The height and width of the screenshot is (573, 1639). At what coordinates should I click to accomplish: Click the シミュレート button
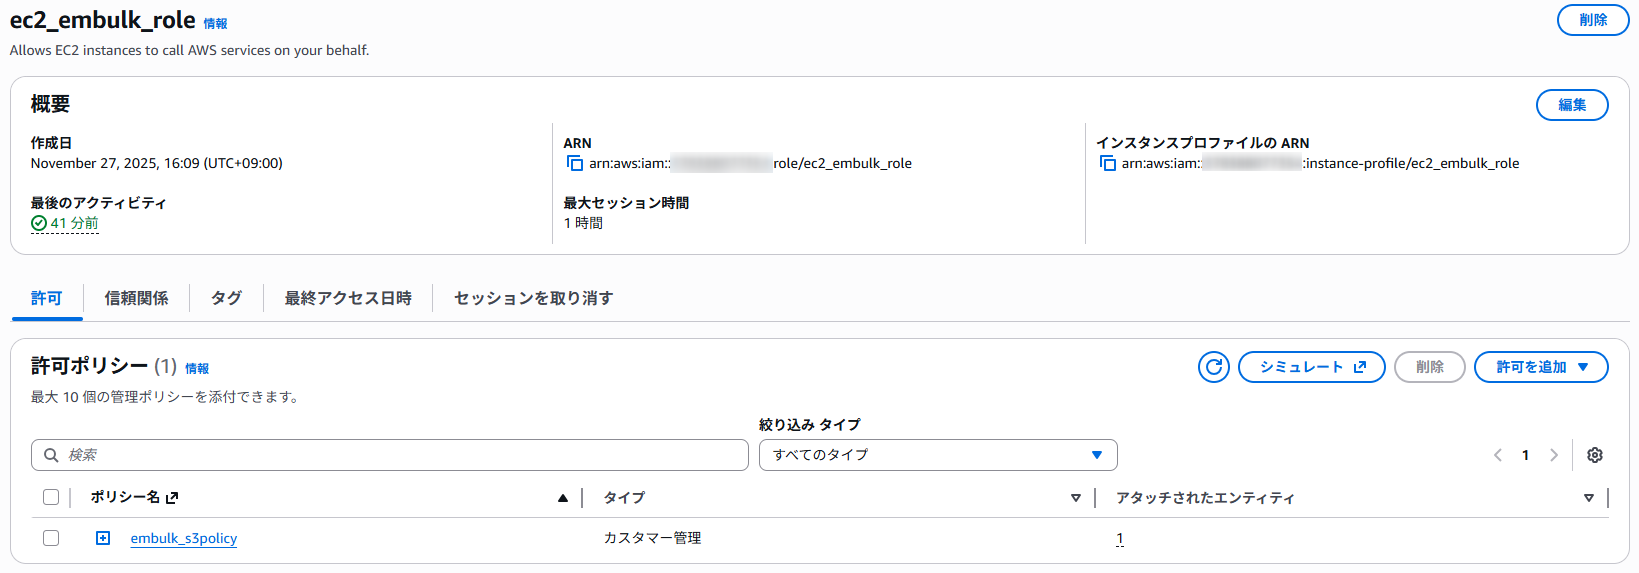[1312, 367]
